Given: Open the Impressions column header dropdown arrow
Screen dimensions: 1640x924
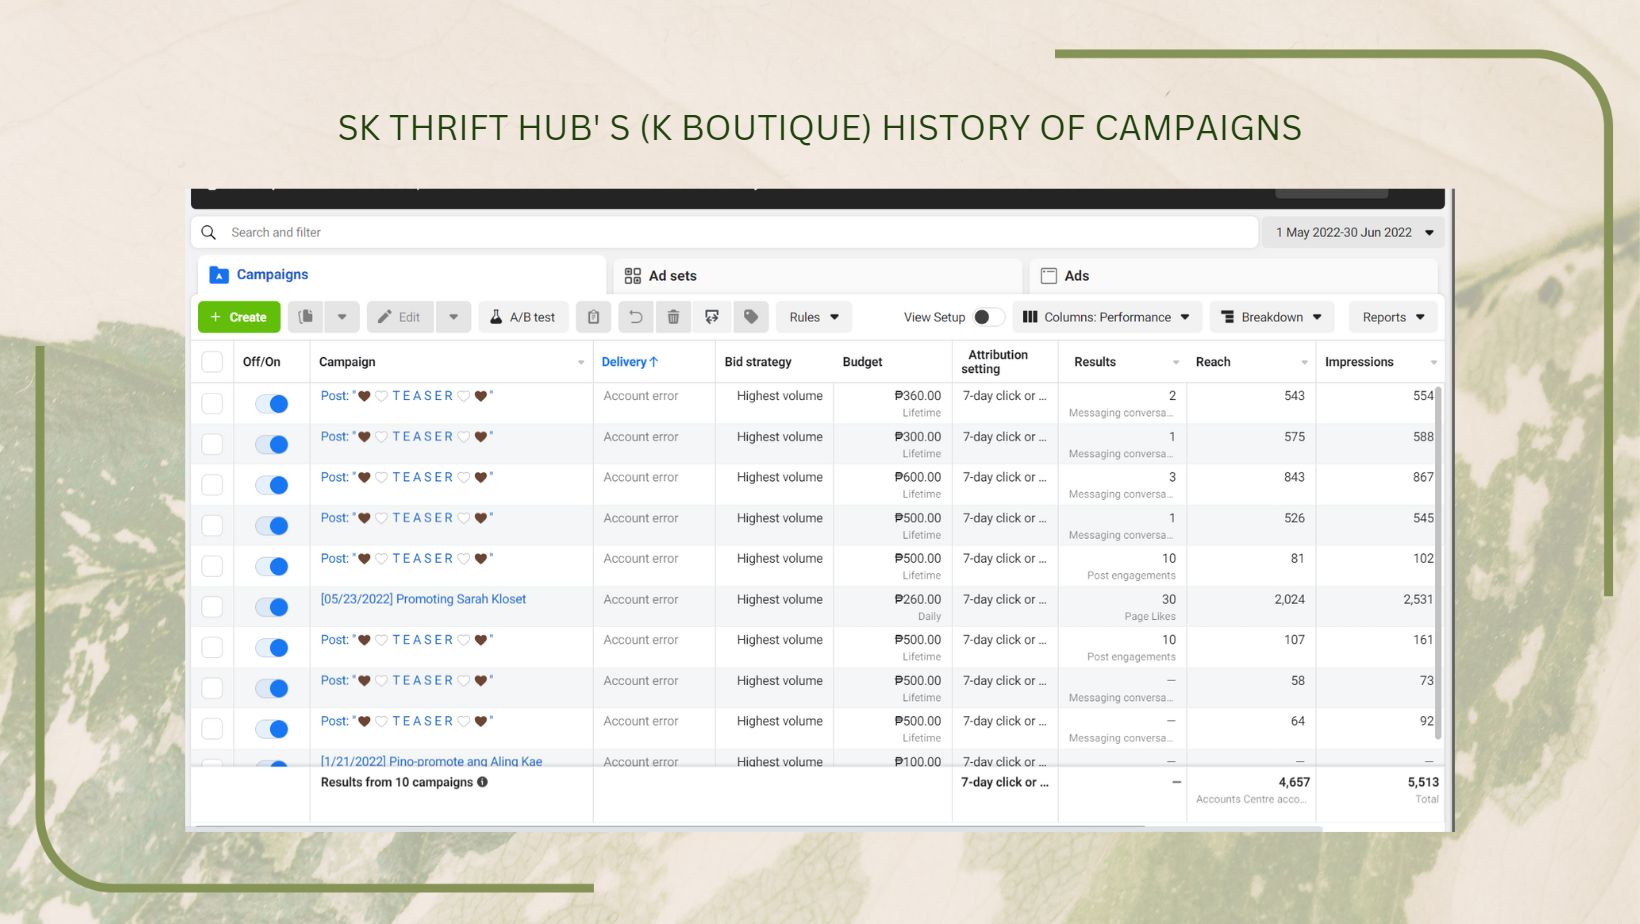Looking at the screenshot, I should coord(1433,362).
